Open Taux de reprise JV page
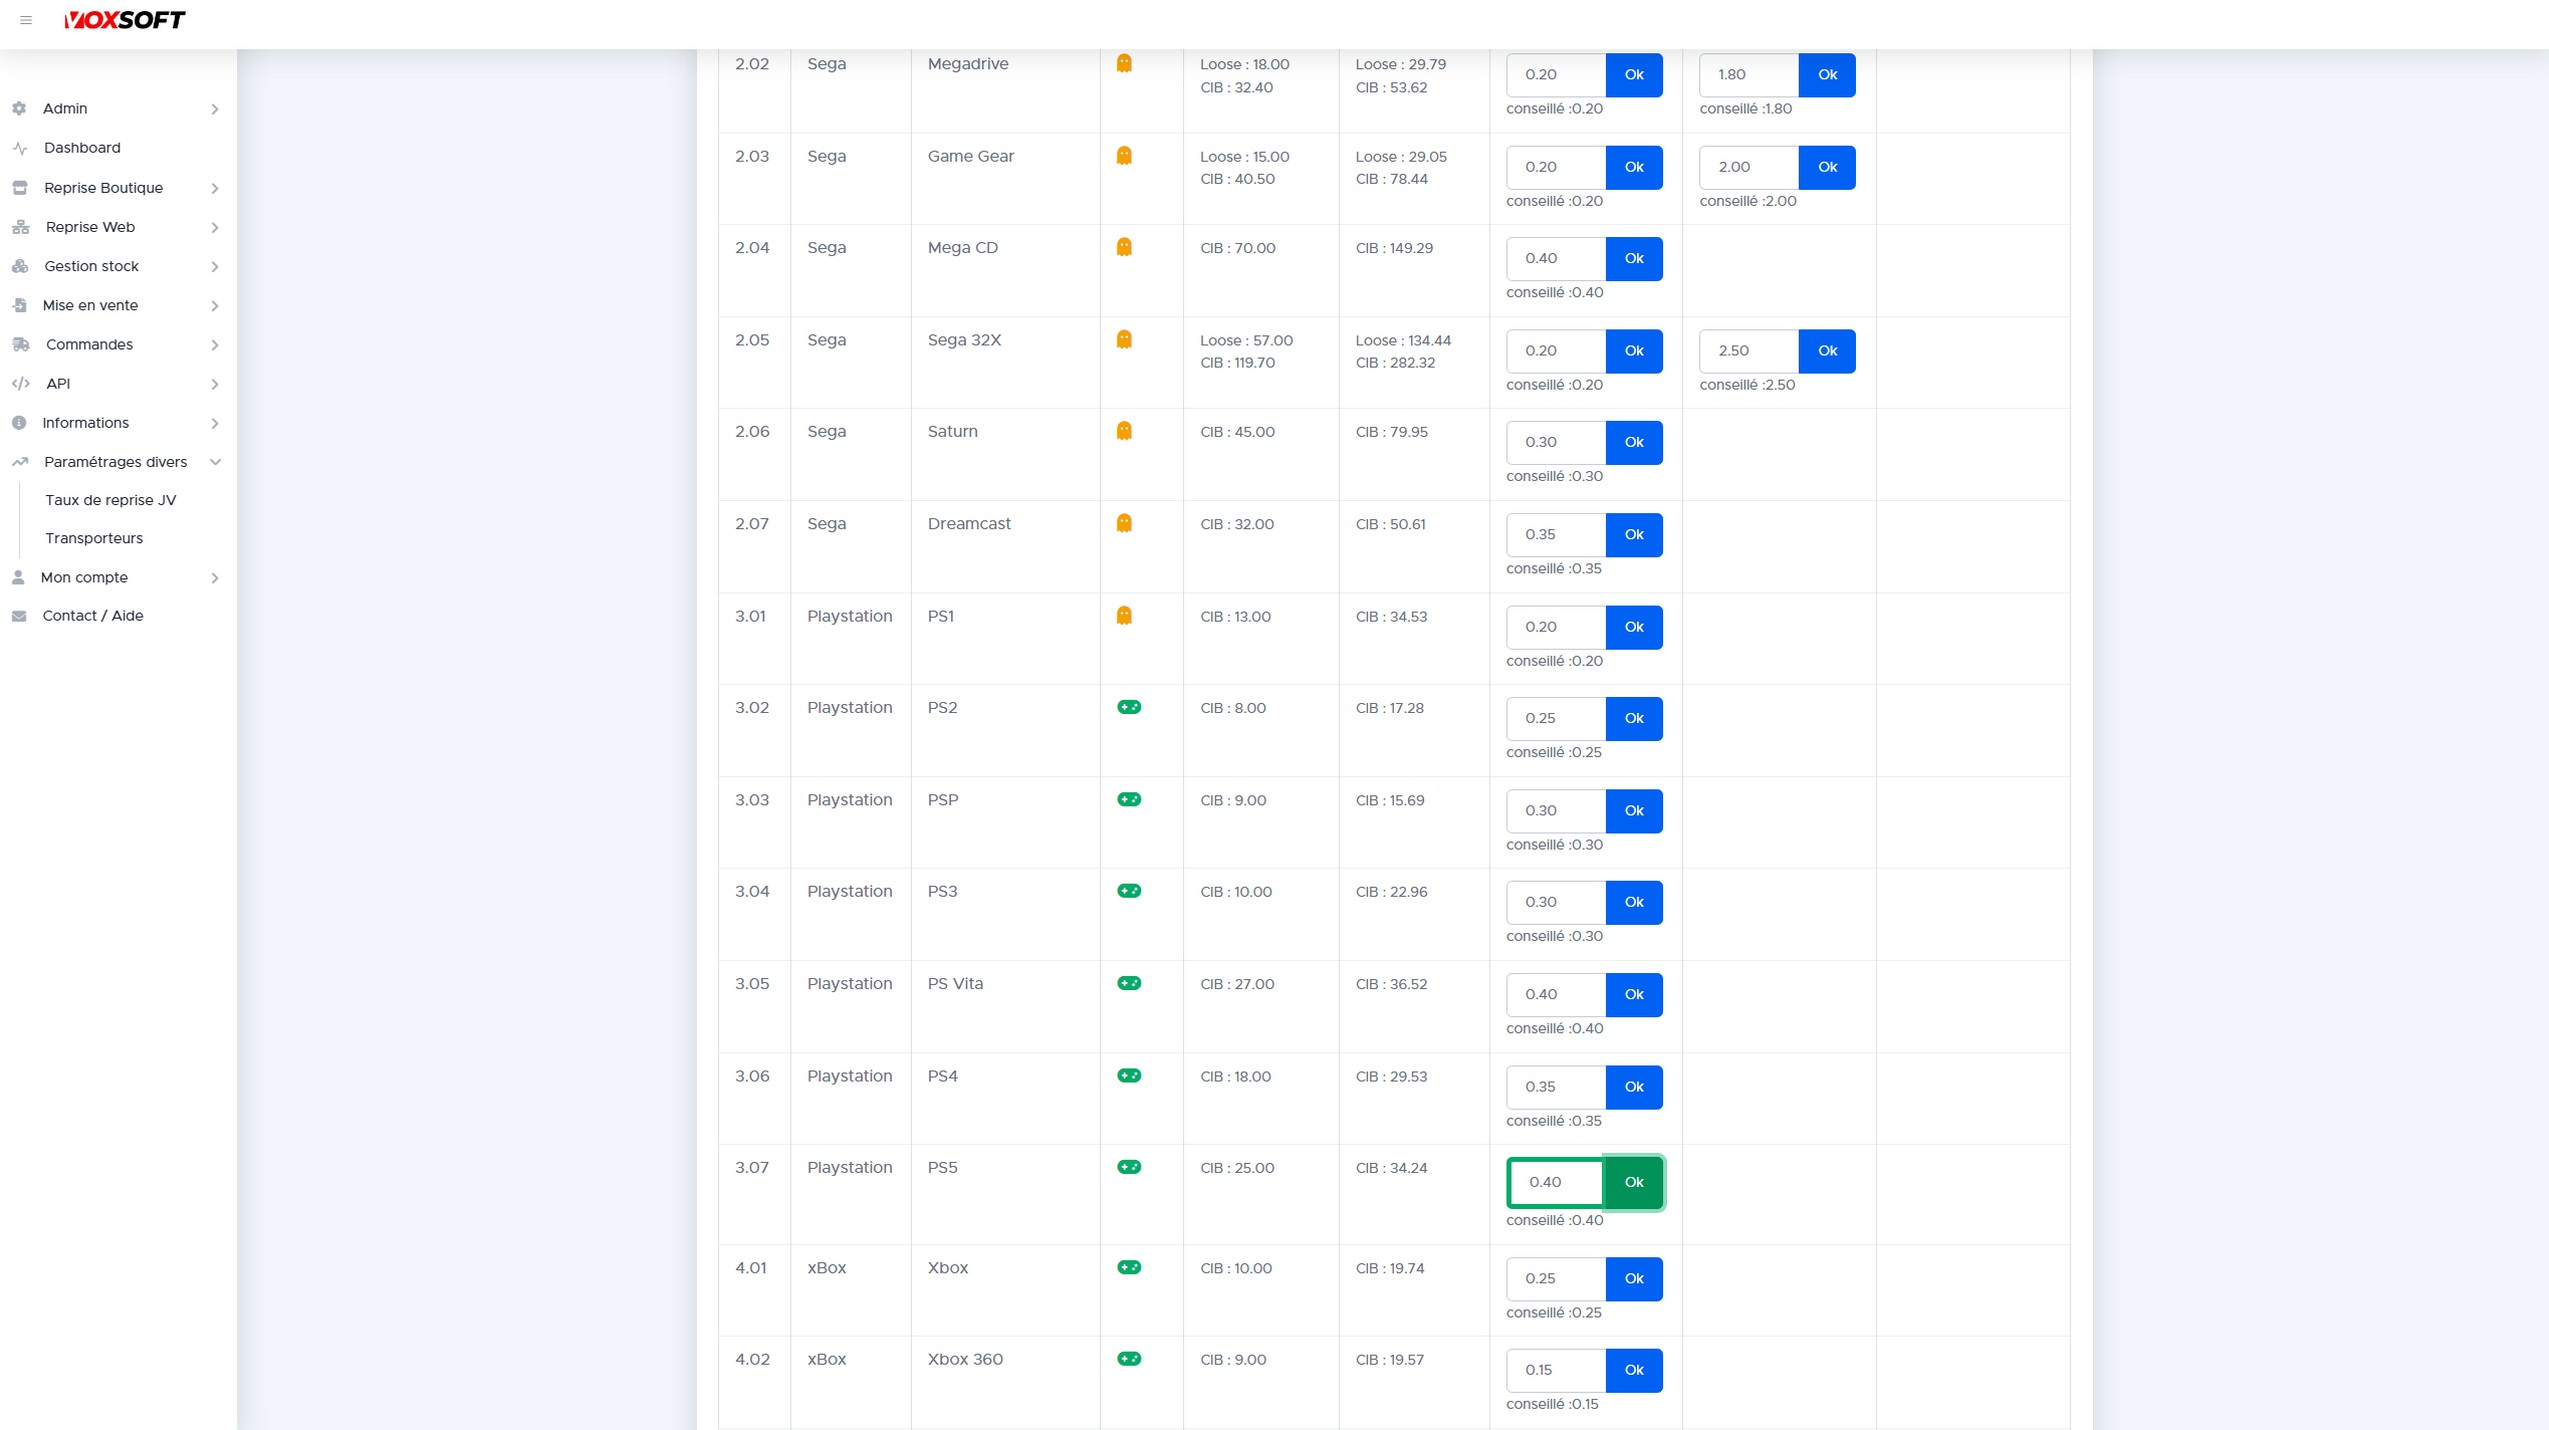Image resolution: width=2549 pixels, height=1430 pixels. (110, 500)
